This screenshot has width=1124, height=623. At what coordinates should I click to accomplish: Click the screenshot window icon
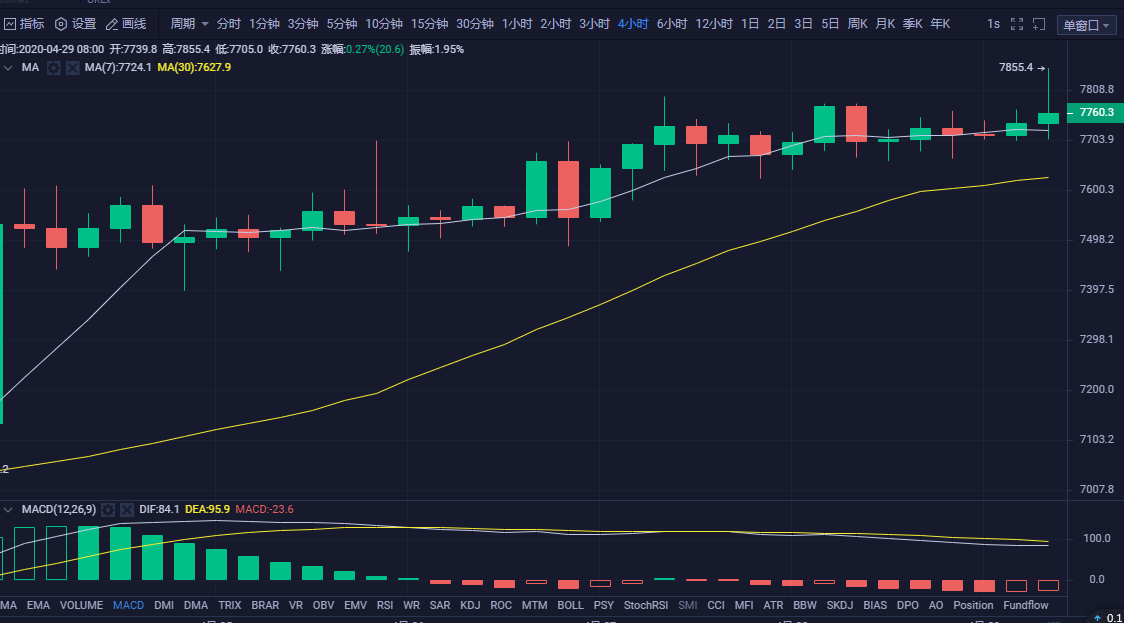click(1039, 24)
